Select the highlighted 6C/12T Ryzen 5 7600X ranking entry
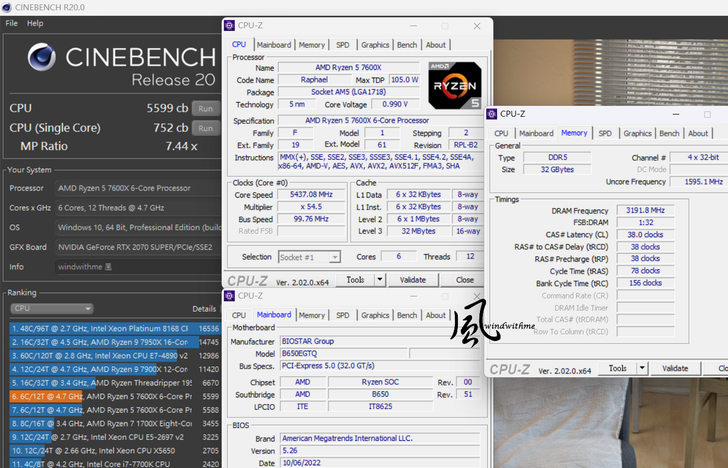This screenshot has width=728, height=468. tap(110, 396)
